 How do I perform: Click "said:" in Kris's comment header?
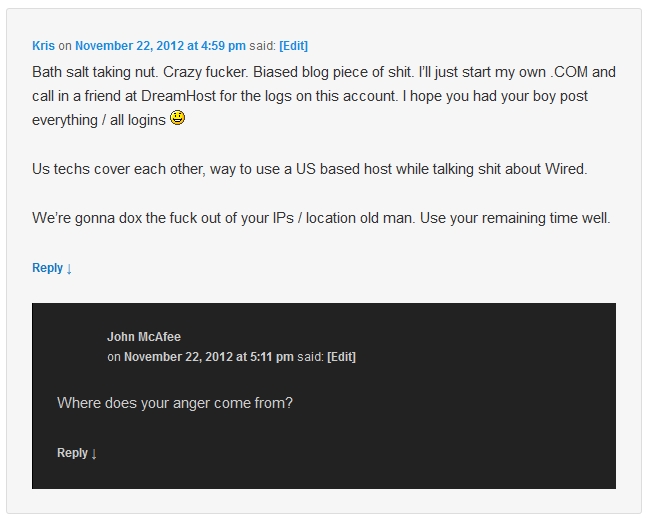[262, 46]
